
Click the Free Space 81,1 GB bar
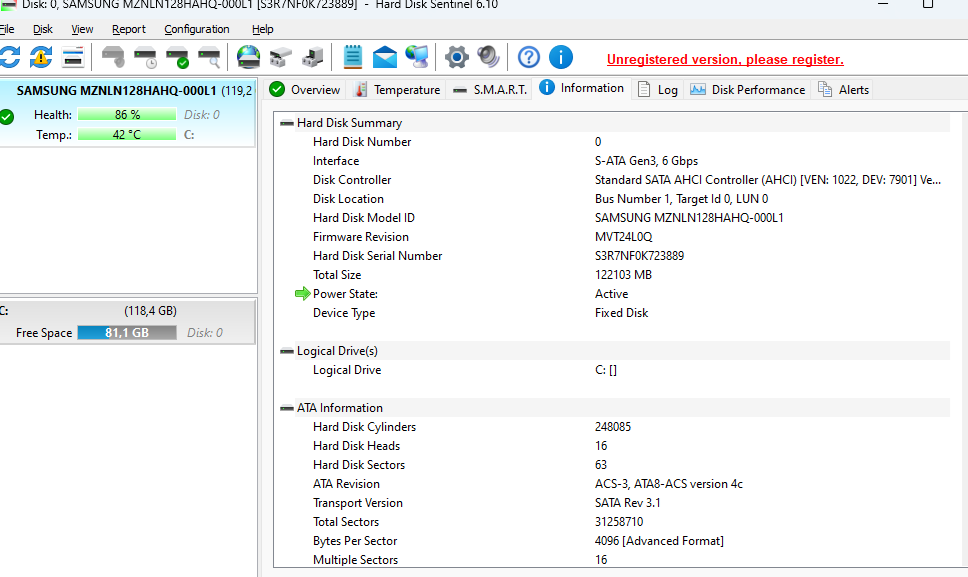click(126, 333)
